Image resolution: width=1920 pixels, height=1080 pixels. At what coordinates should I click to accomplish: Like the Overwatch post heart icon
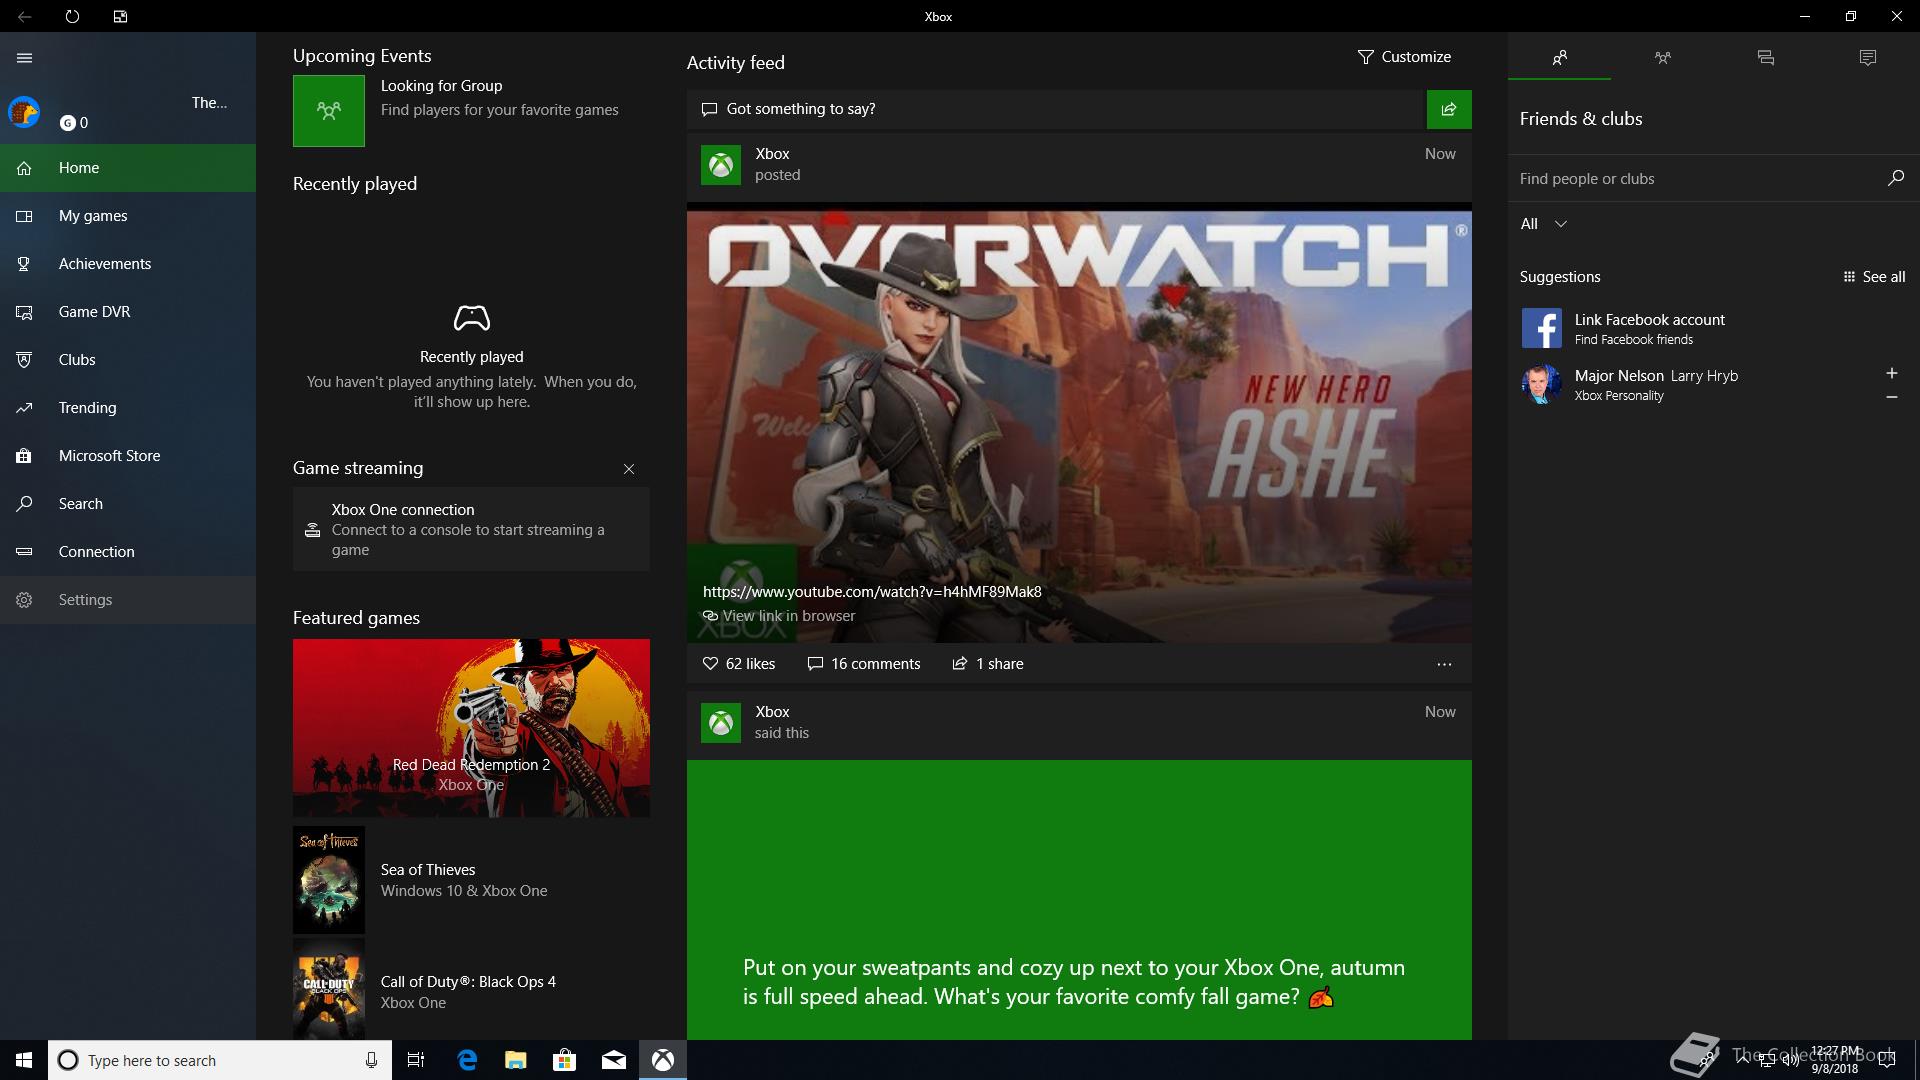[x=710, y=664]
